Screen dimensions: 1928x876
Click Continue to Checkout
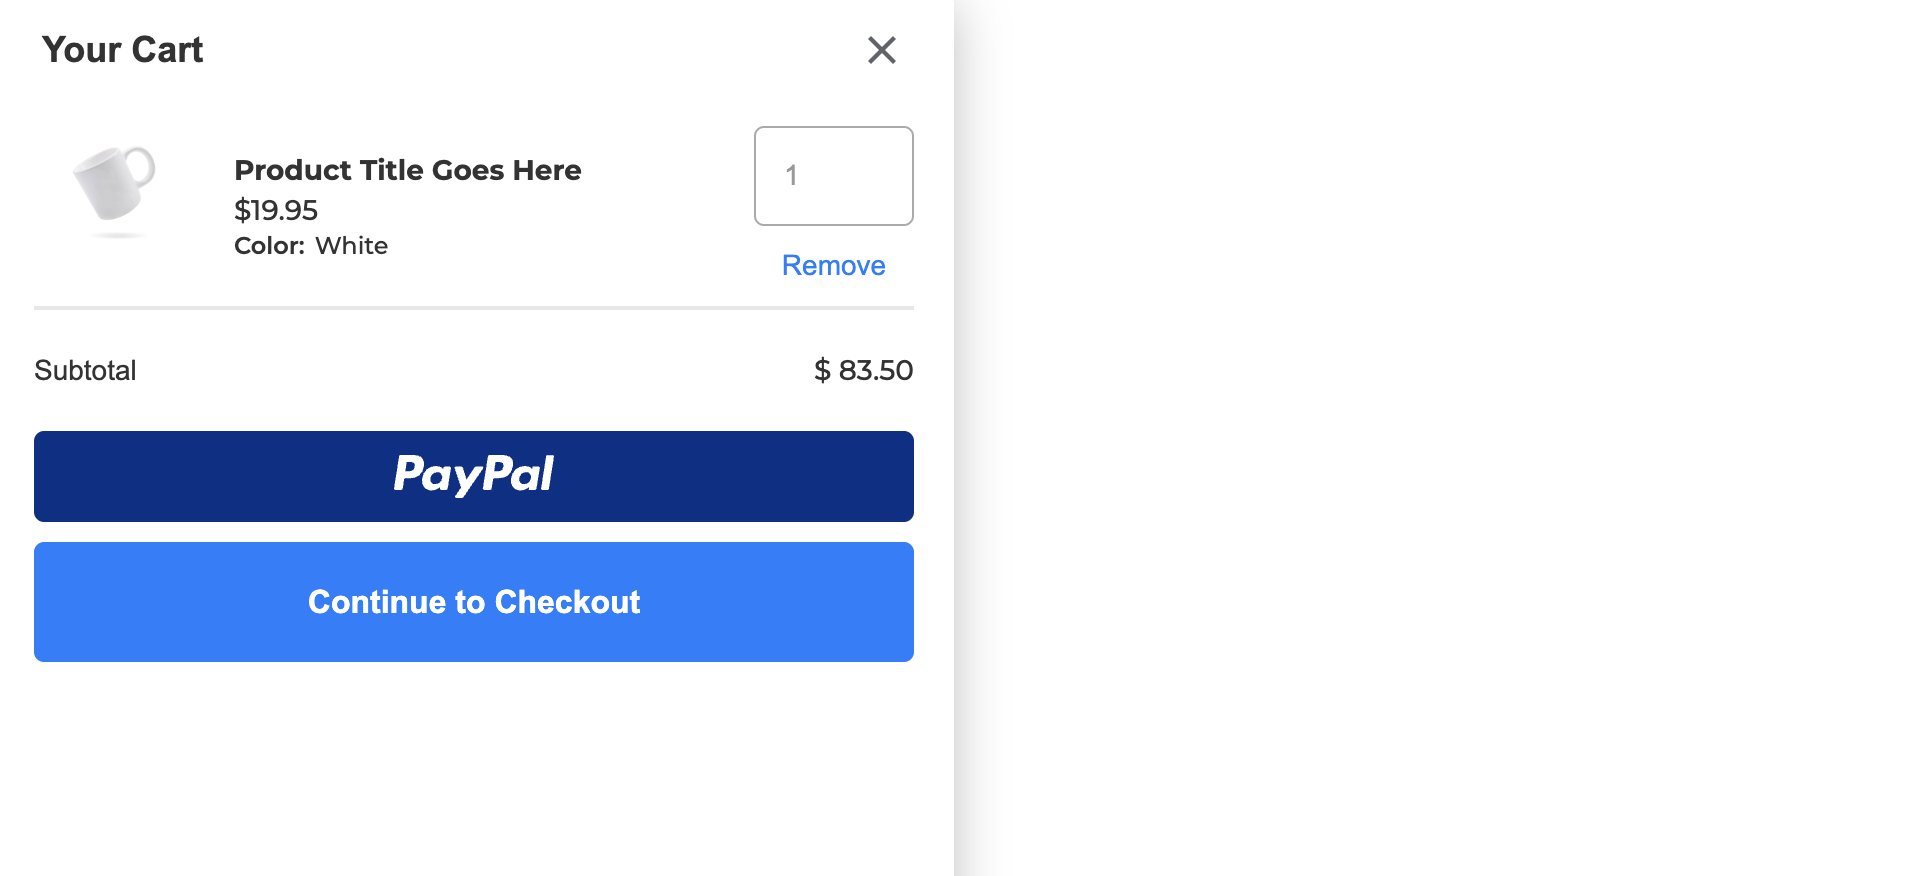pyautogui.click(x=474, y=602)
